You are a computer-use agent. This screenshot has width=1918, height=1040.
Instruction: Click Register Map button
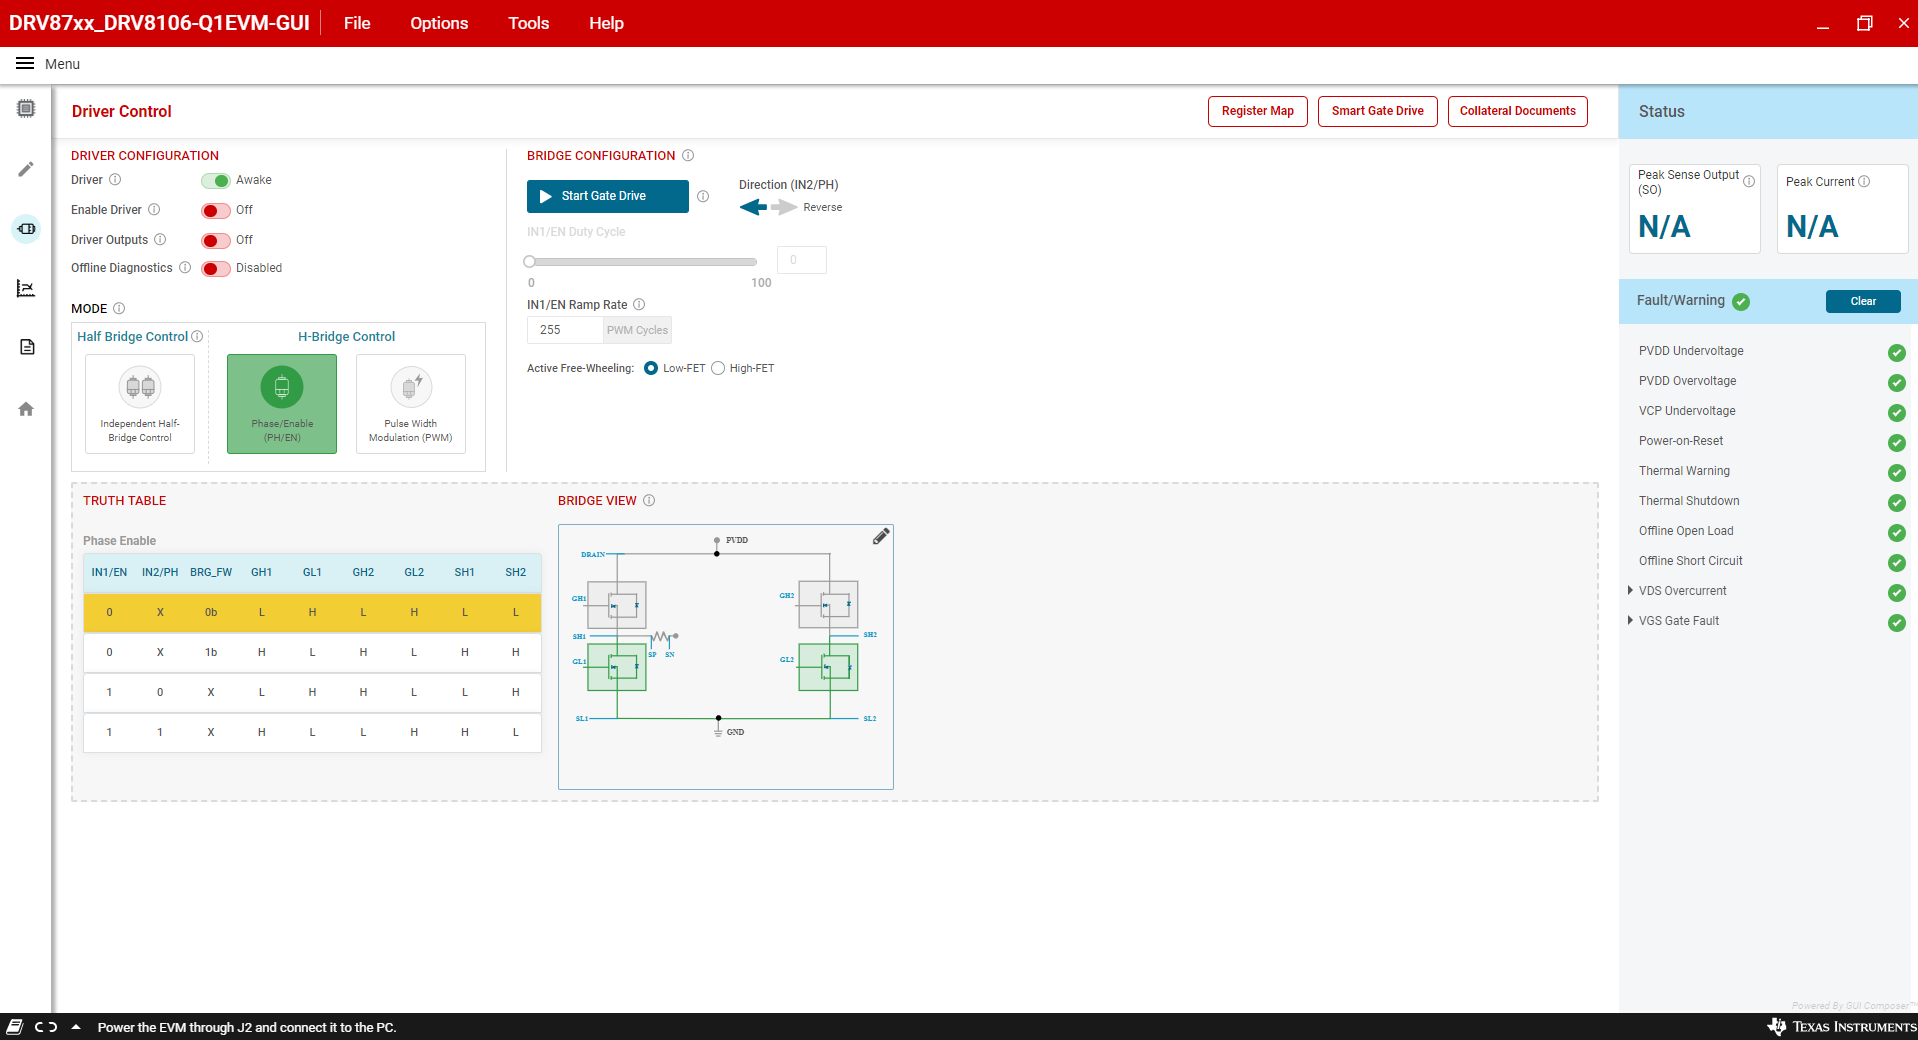point(1257,111)
